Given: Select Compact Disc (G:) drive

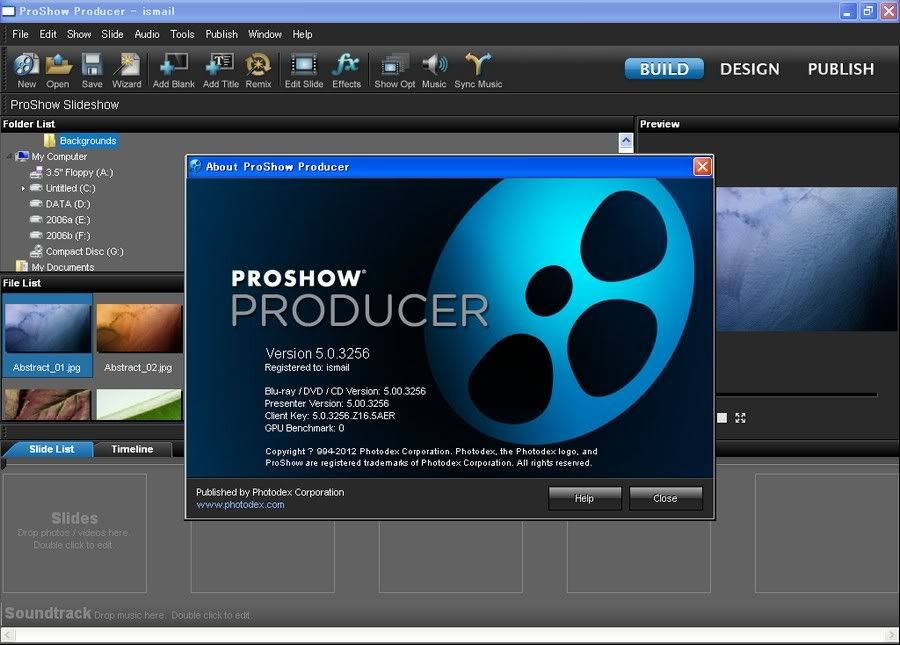Looking at the screenshot, I should 84,251.
